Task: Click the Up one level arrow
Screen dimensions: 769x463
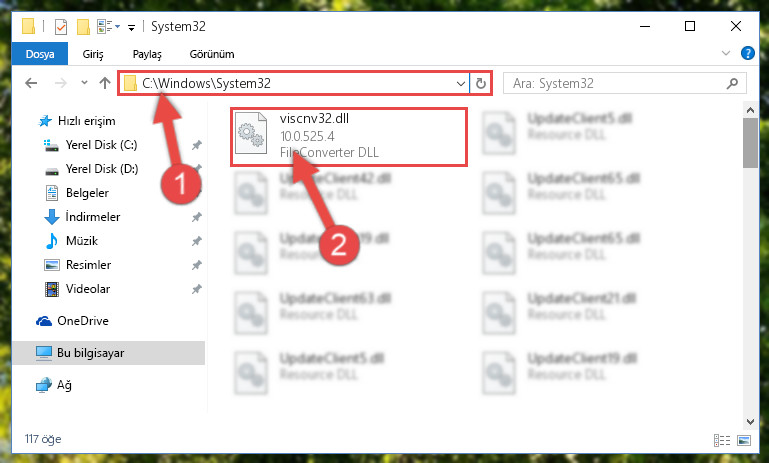Action: (x=104, y=83)
